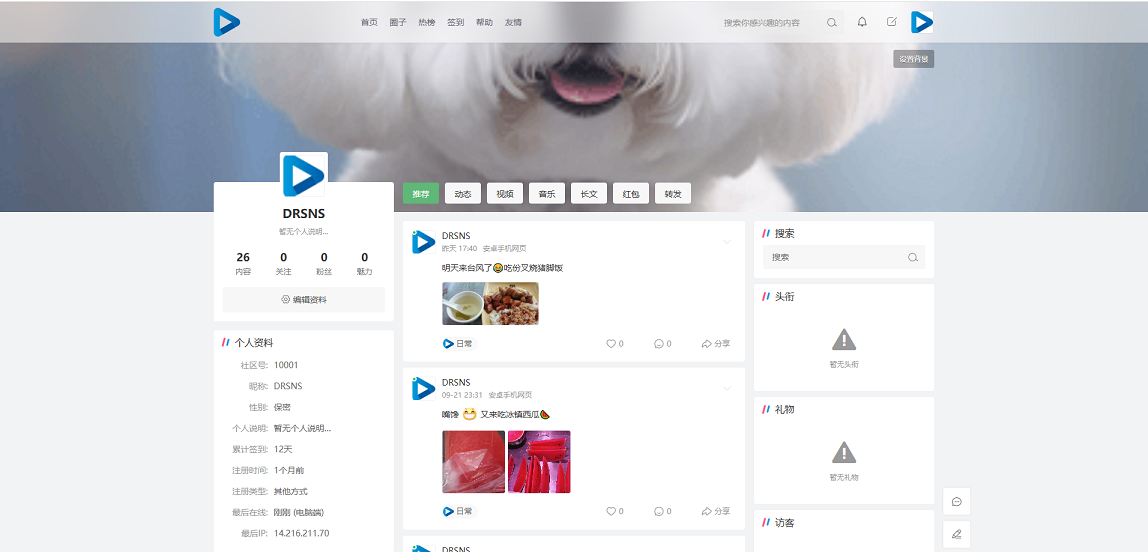
Task: Open the user avatar menu in header
Action: [921, 22]
